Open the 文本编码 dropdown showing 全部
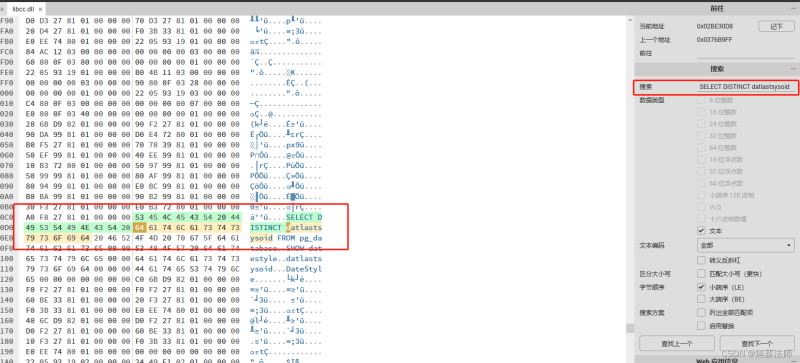The width and height of the screenshot is (800, 363). 745,245
